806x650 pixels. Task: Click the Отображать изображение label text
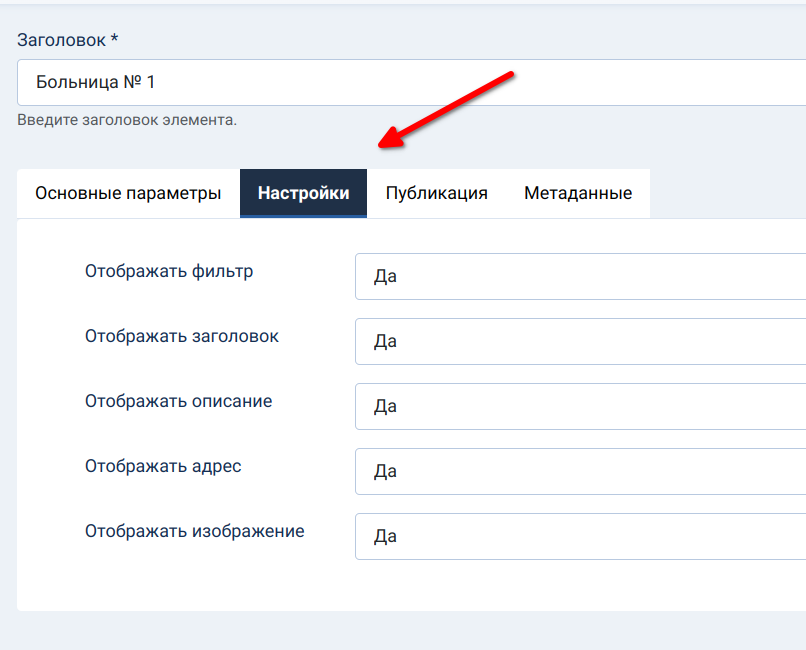194,531
